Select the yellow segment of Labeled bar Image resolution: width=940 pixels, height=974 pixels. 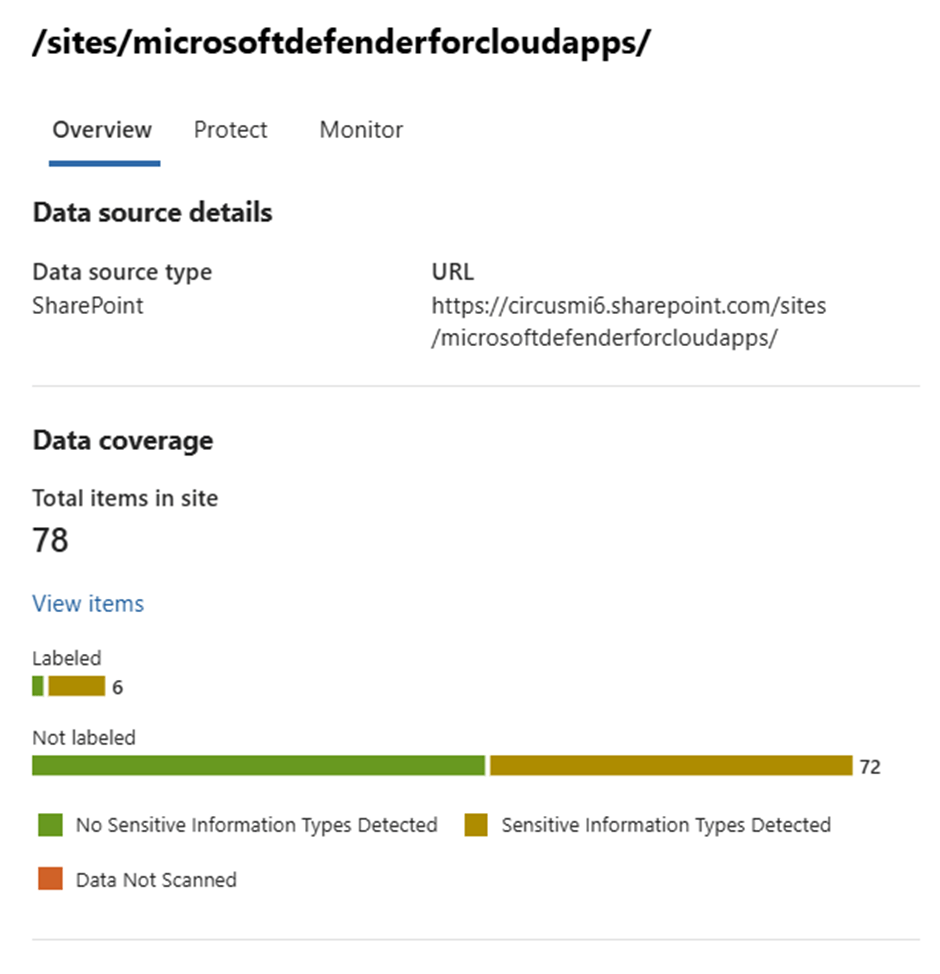76,686
